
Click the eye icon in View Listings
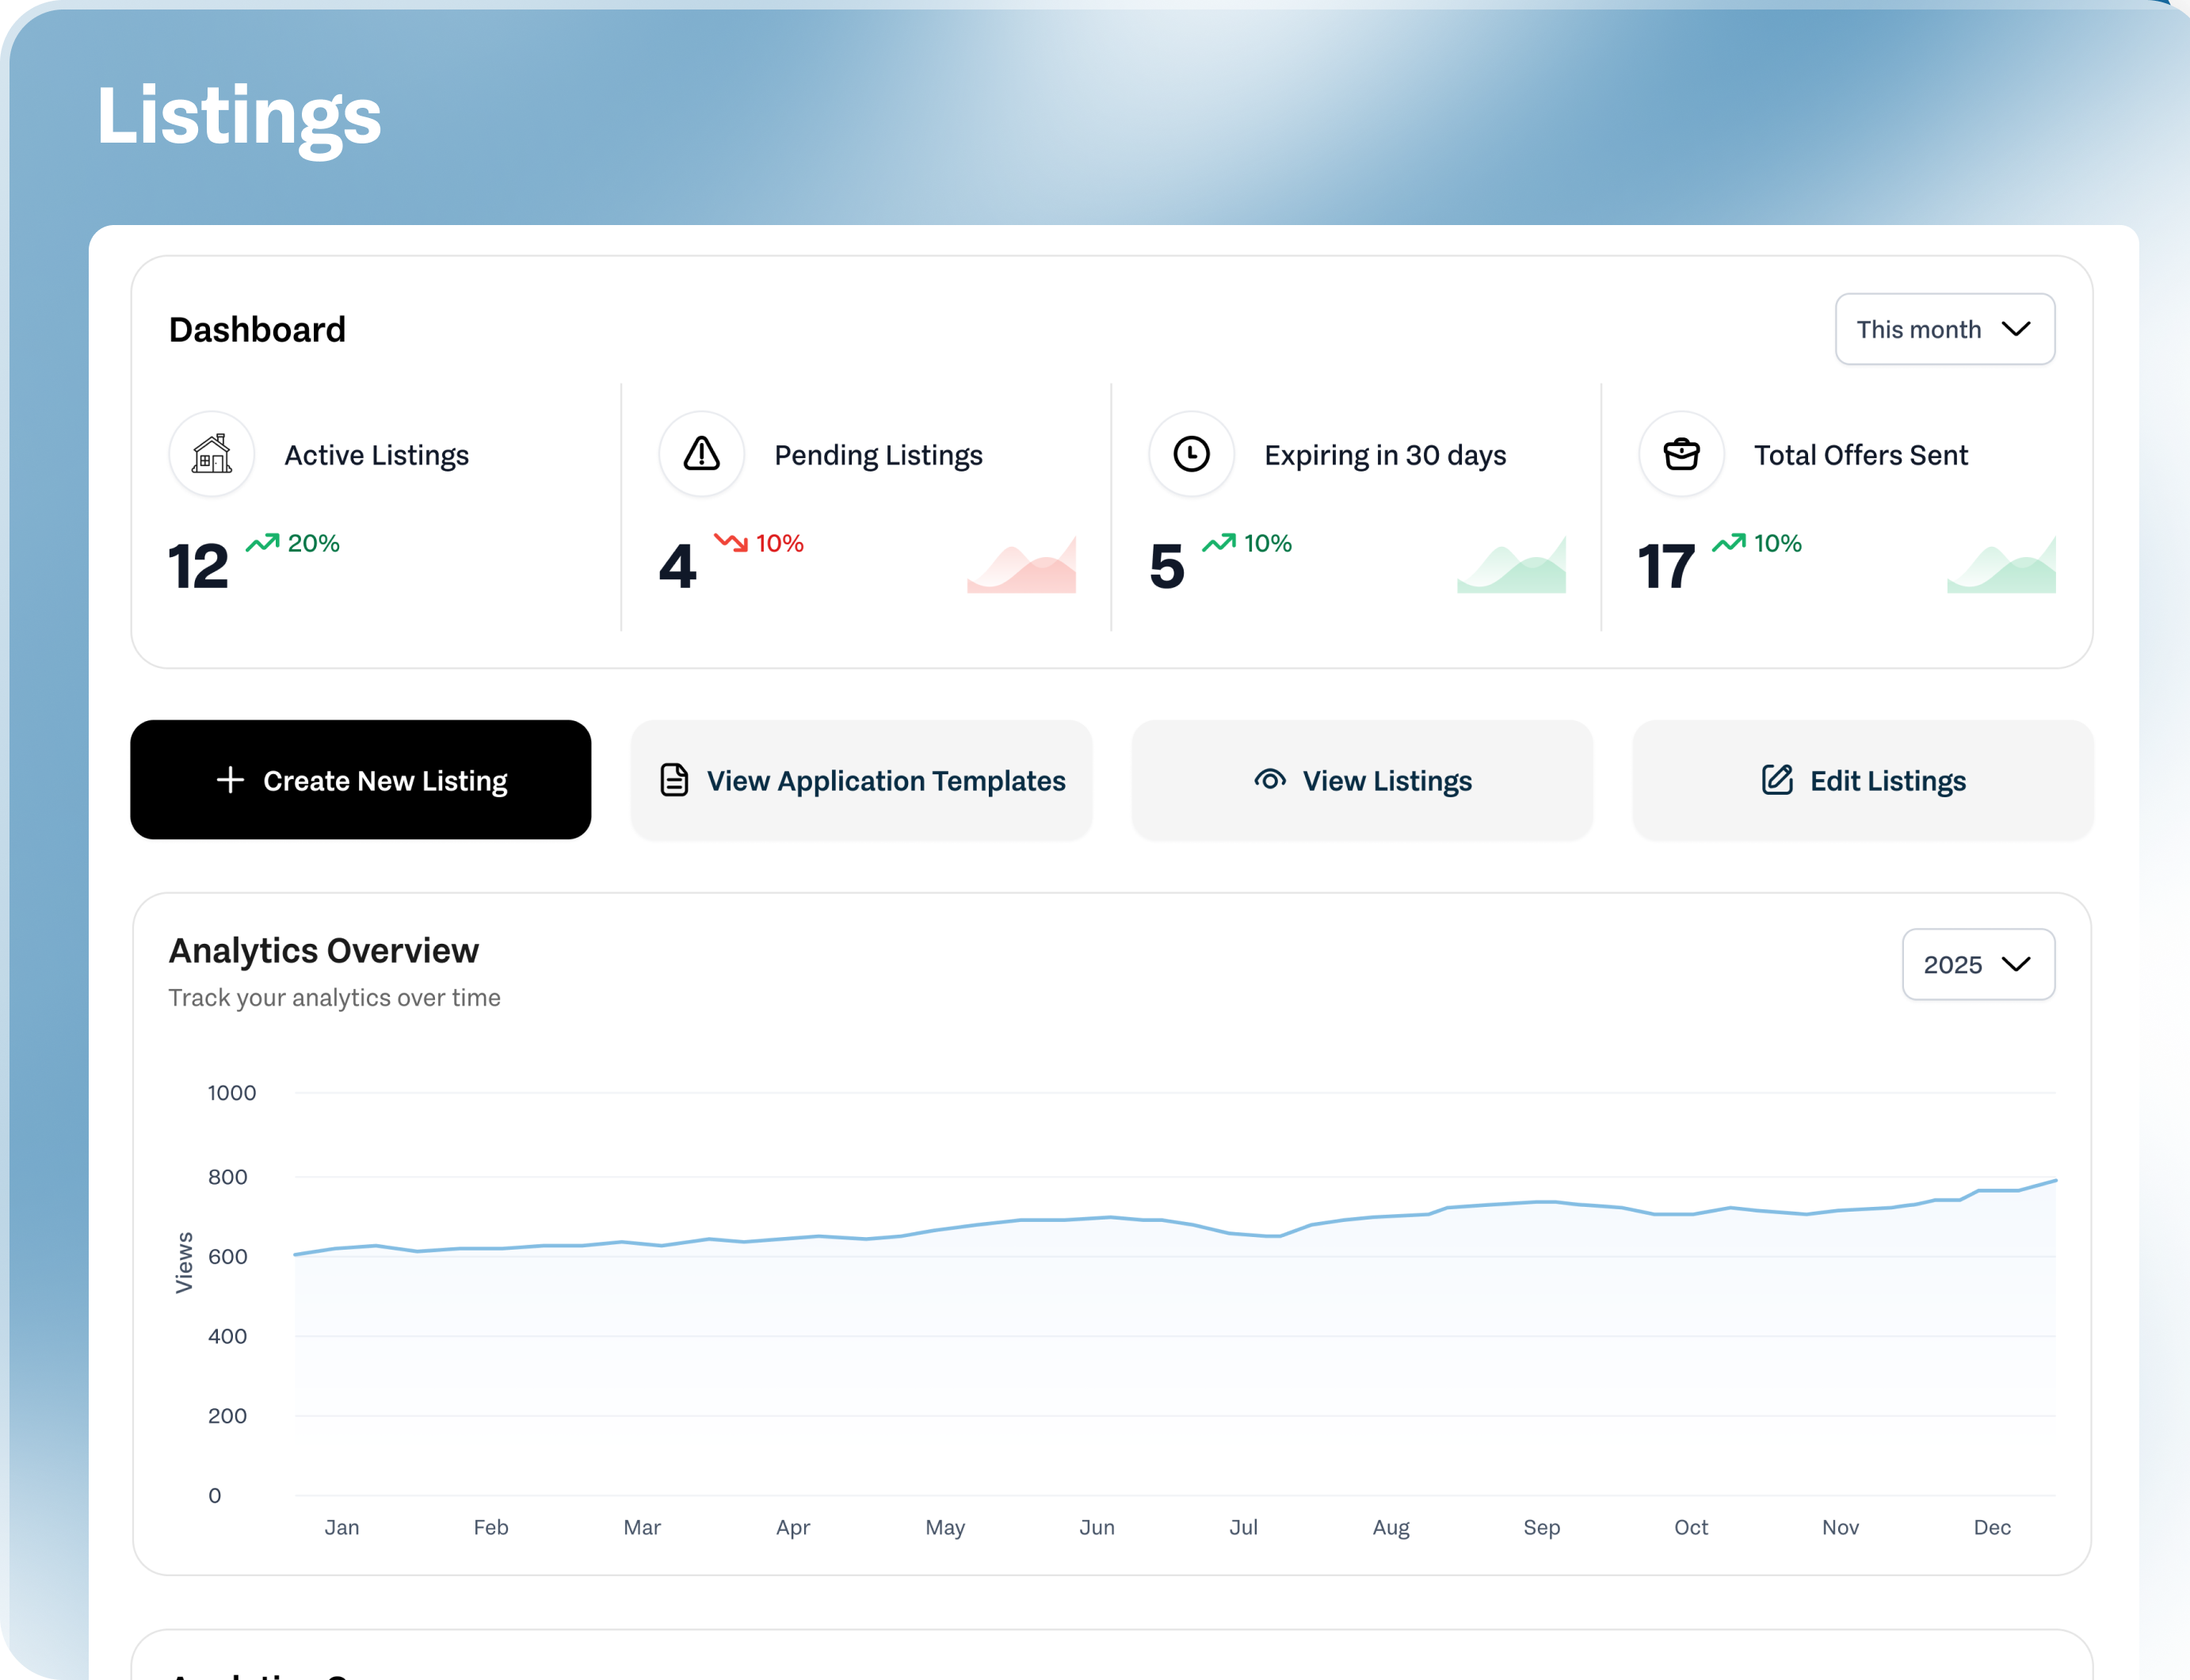click(1270, 779)
